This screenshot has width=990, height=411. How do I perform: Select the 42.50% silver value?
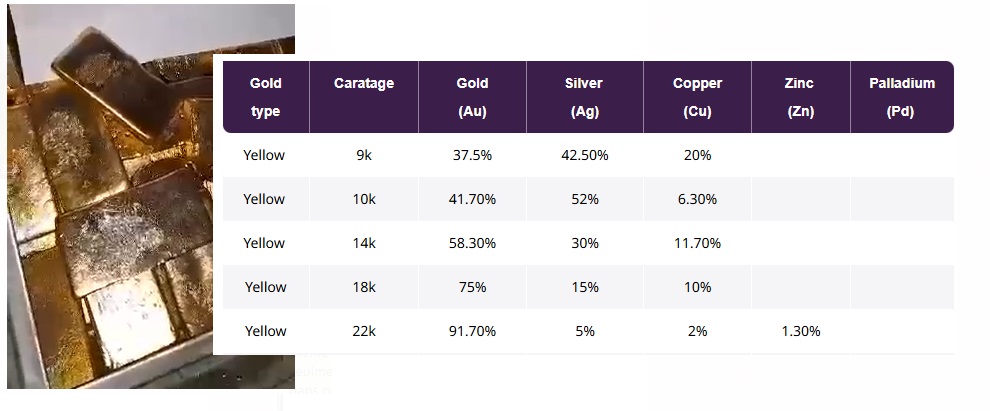(x=584, y=155)
